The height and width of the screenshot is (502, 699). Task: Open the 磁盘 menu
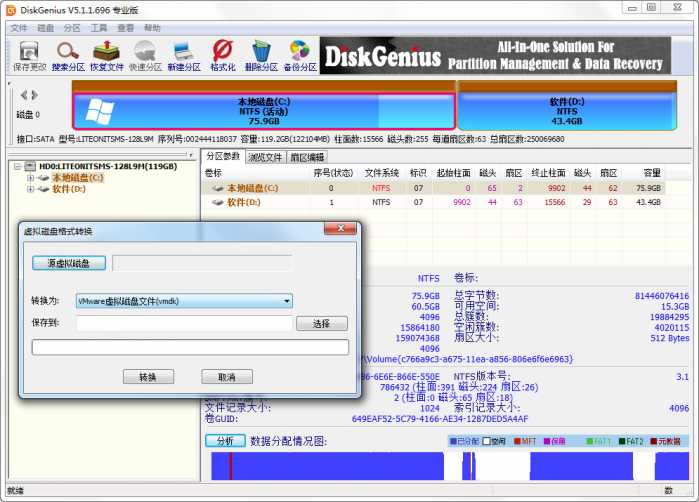tap(45, 28)
